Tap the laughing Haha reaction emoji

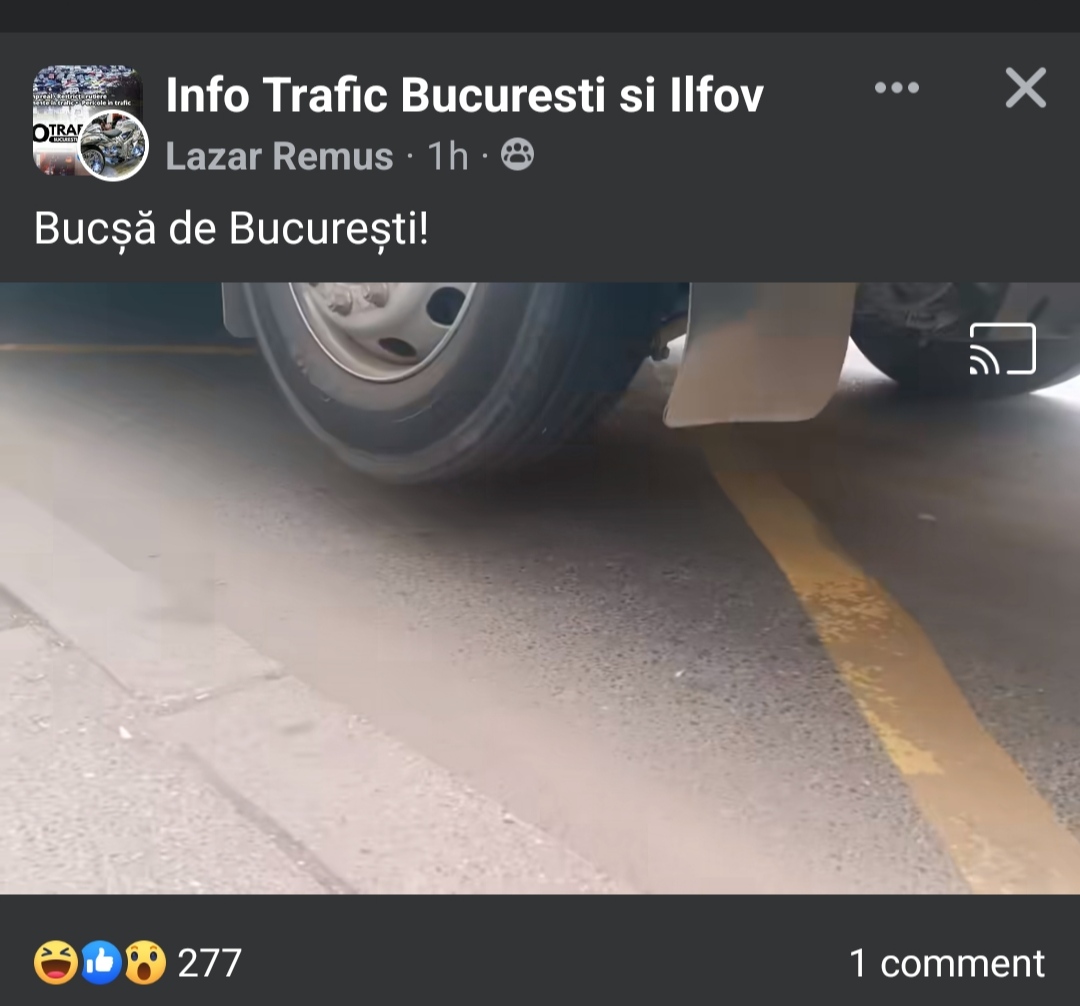pos(56,963)
